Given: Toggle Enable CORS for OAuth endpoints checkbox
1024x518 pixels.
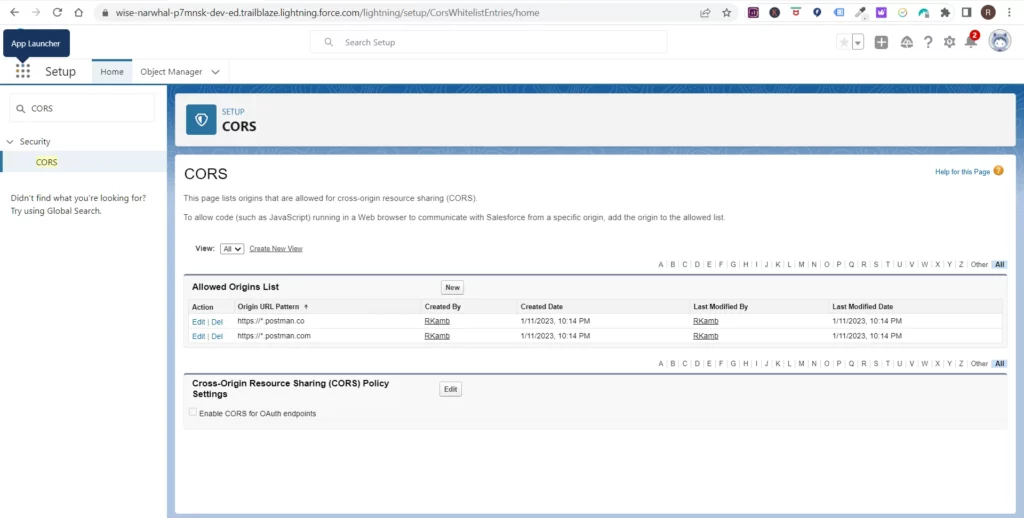Looking at the screenshot, I should point(193,412).
